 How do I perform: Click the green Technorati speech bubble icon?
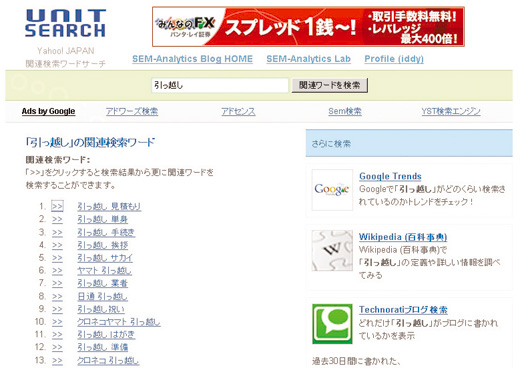click(332, 324)
